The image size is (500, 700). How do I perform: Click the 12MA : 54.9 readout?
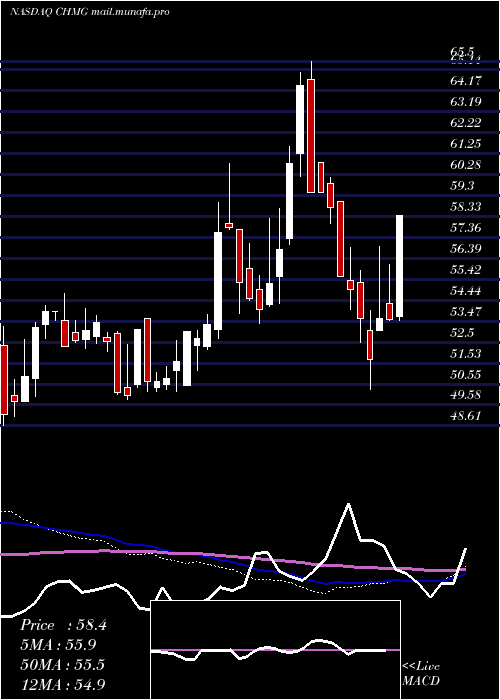click(63, 684)
